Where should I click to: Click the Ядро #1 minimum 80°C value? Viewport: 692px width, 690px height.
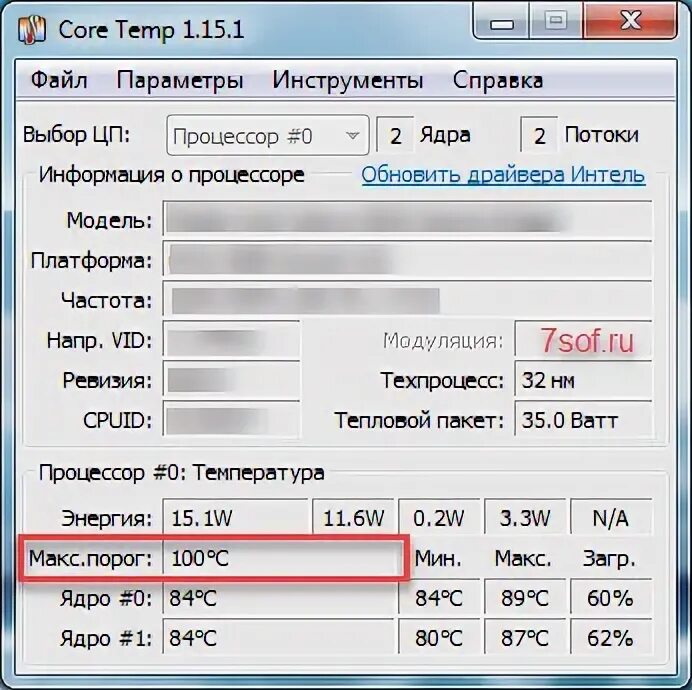(x=439, y=637)
